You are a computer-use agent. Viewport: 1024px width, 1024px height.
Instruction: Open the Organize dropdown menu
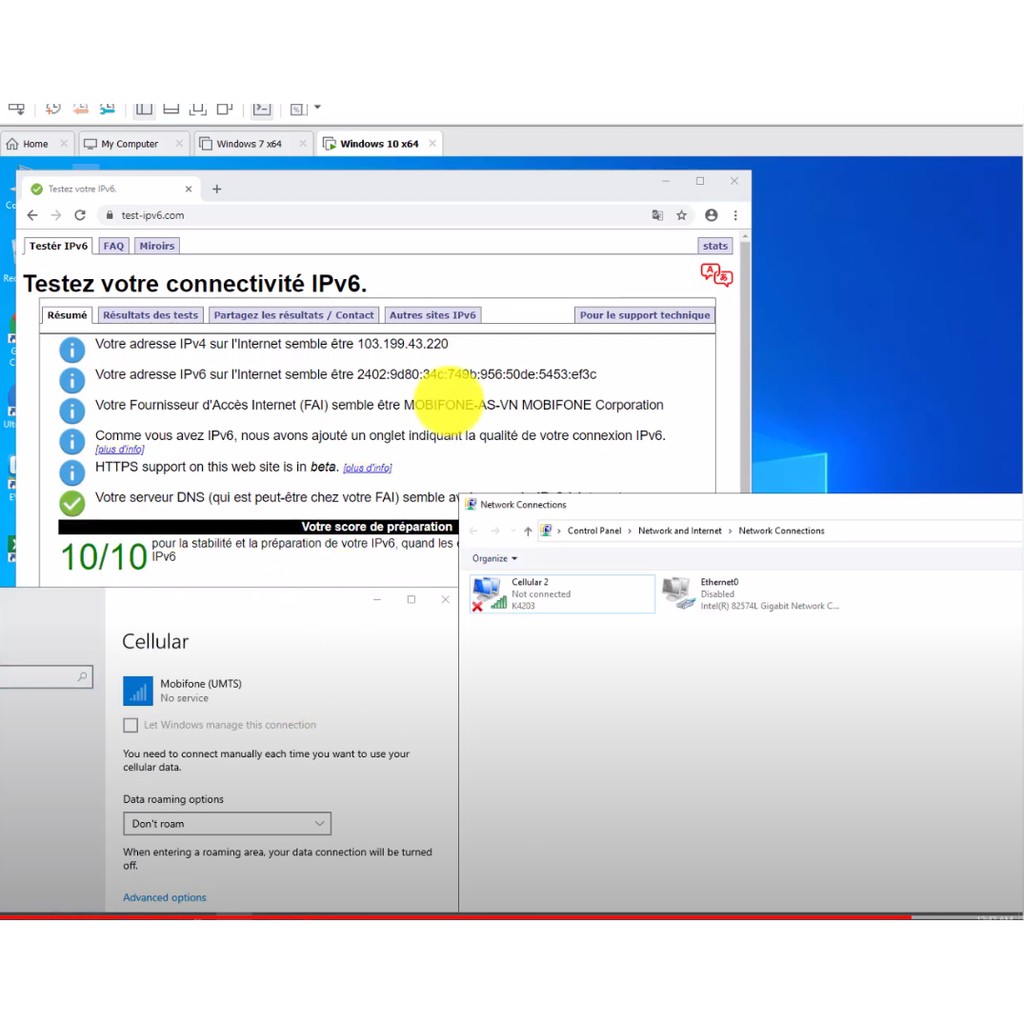pos(495,558)
